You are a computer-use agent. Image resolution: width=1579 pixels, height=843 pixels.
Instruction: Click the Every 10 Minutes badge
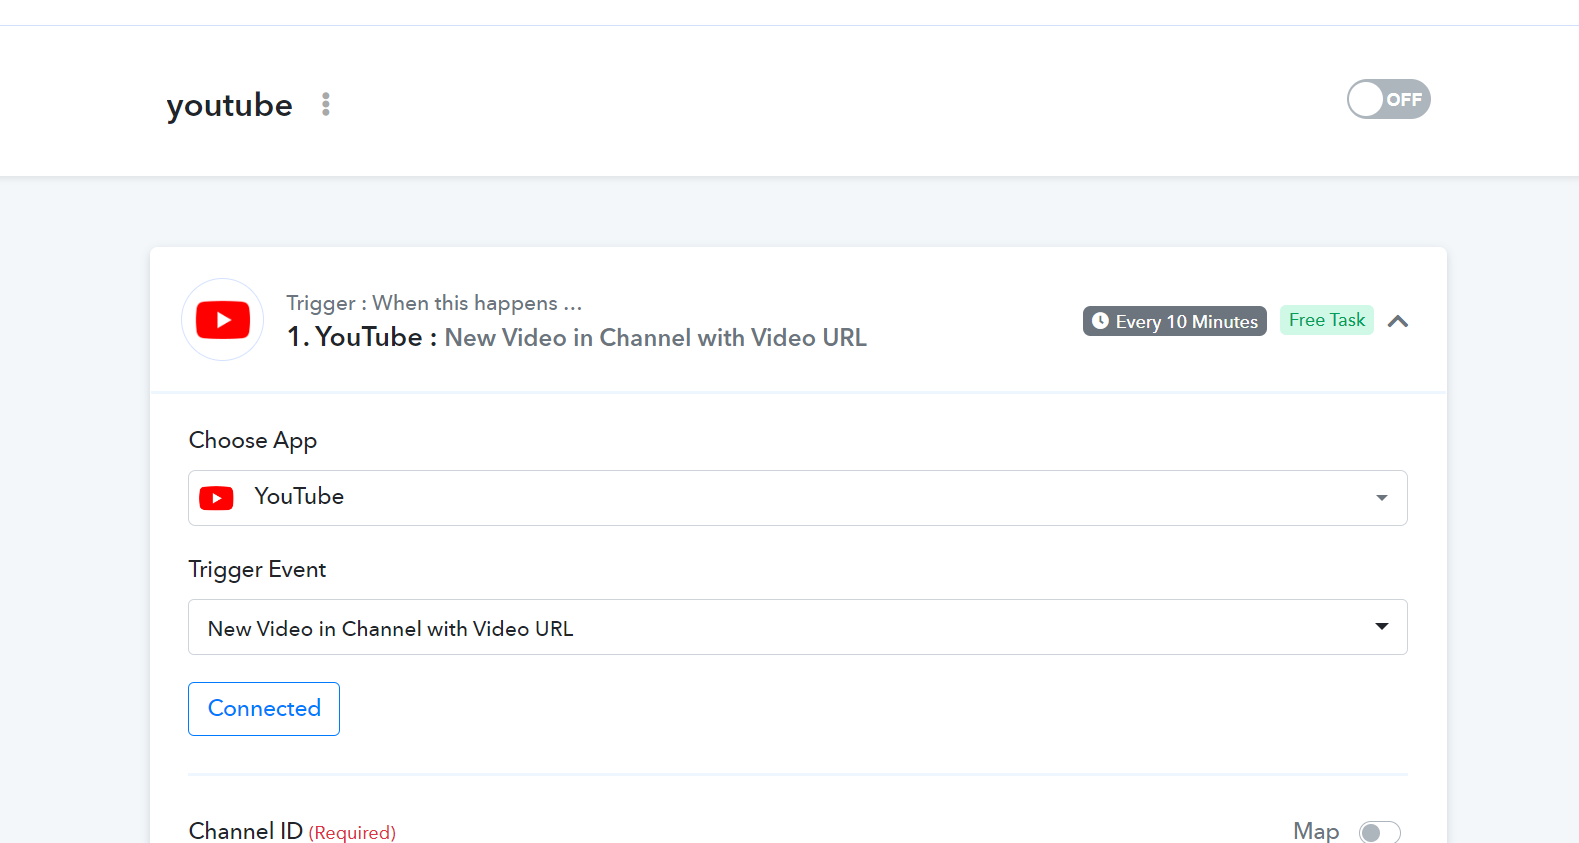(x=1175, y=321)
